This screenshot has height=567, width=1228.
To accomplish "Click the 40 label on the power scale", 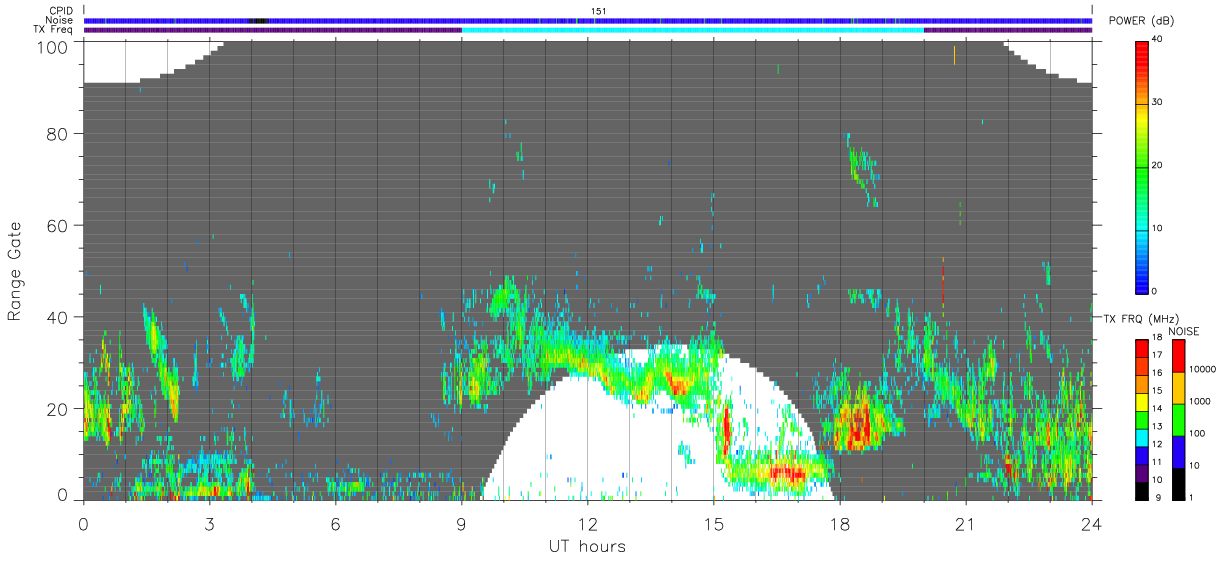I will (x=1159, y=39).
